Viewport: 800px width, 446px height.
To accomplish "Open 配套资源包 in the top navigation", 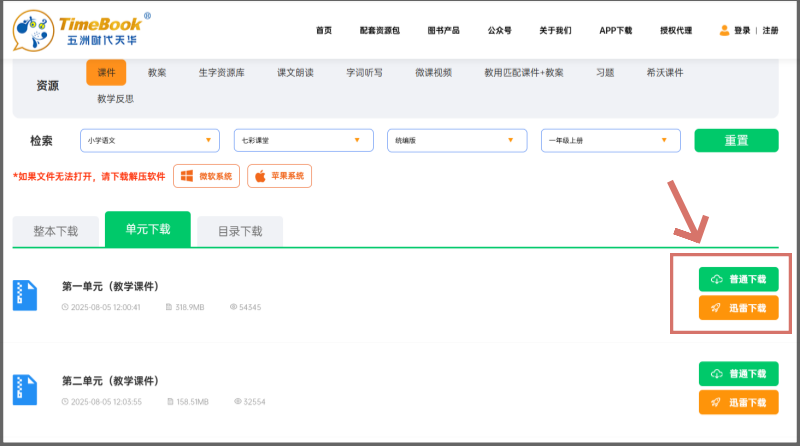I will pos(379,31).
